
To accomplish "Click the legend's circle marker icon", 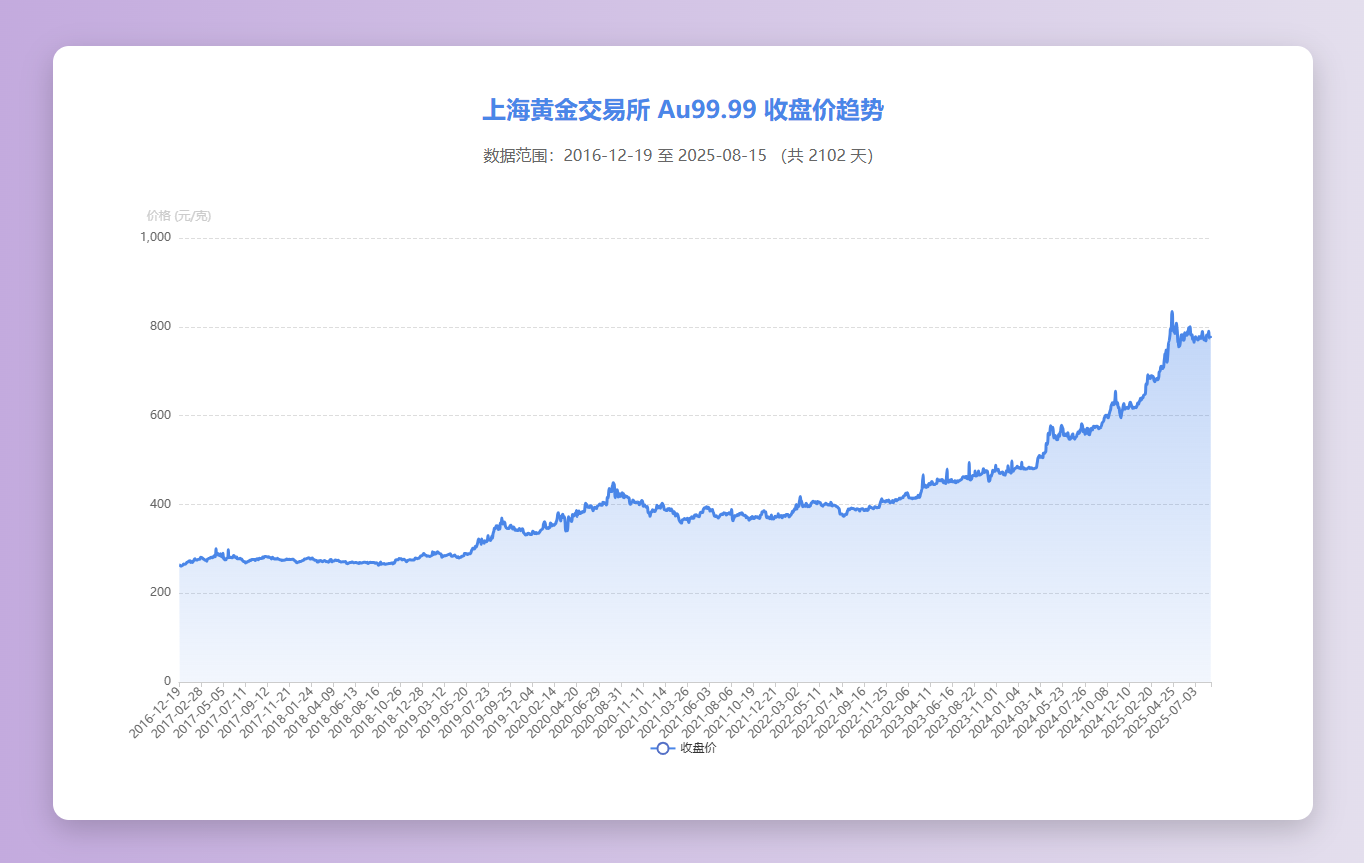I will (x=662, y=748).
